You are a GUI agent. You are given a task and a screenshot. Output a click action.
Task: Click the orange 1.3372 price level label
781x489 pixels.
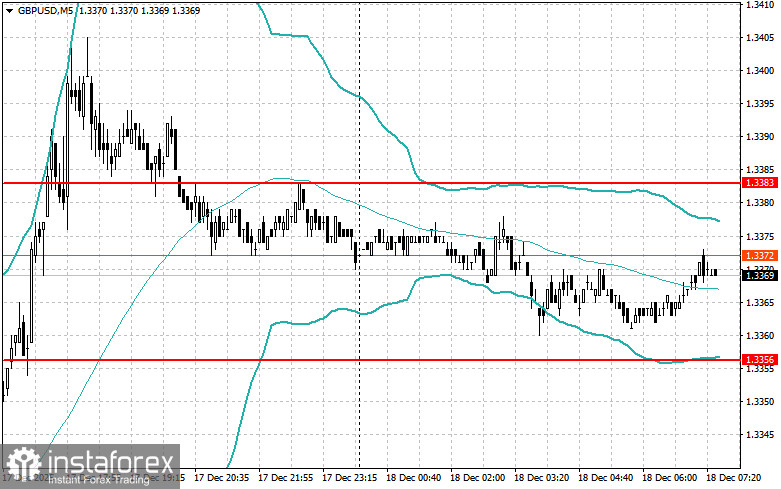click(760, 255)
